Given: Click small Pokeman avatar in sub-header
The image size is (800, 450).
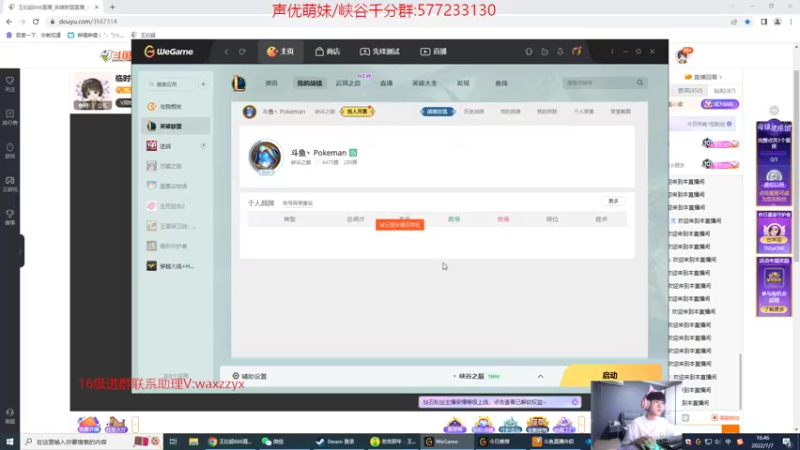Looking at the screenshot, I should click(249, 111).
